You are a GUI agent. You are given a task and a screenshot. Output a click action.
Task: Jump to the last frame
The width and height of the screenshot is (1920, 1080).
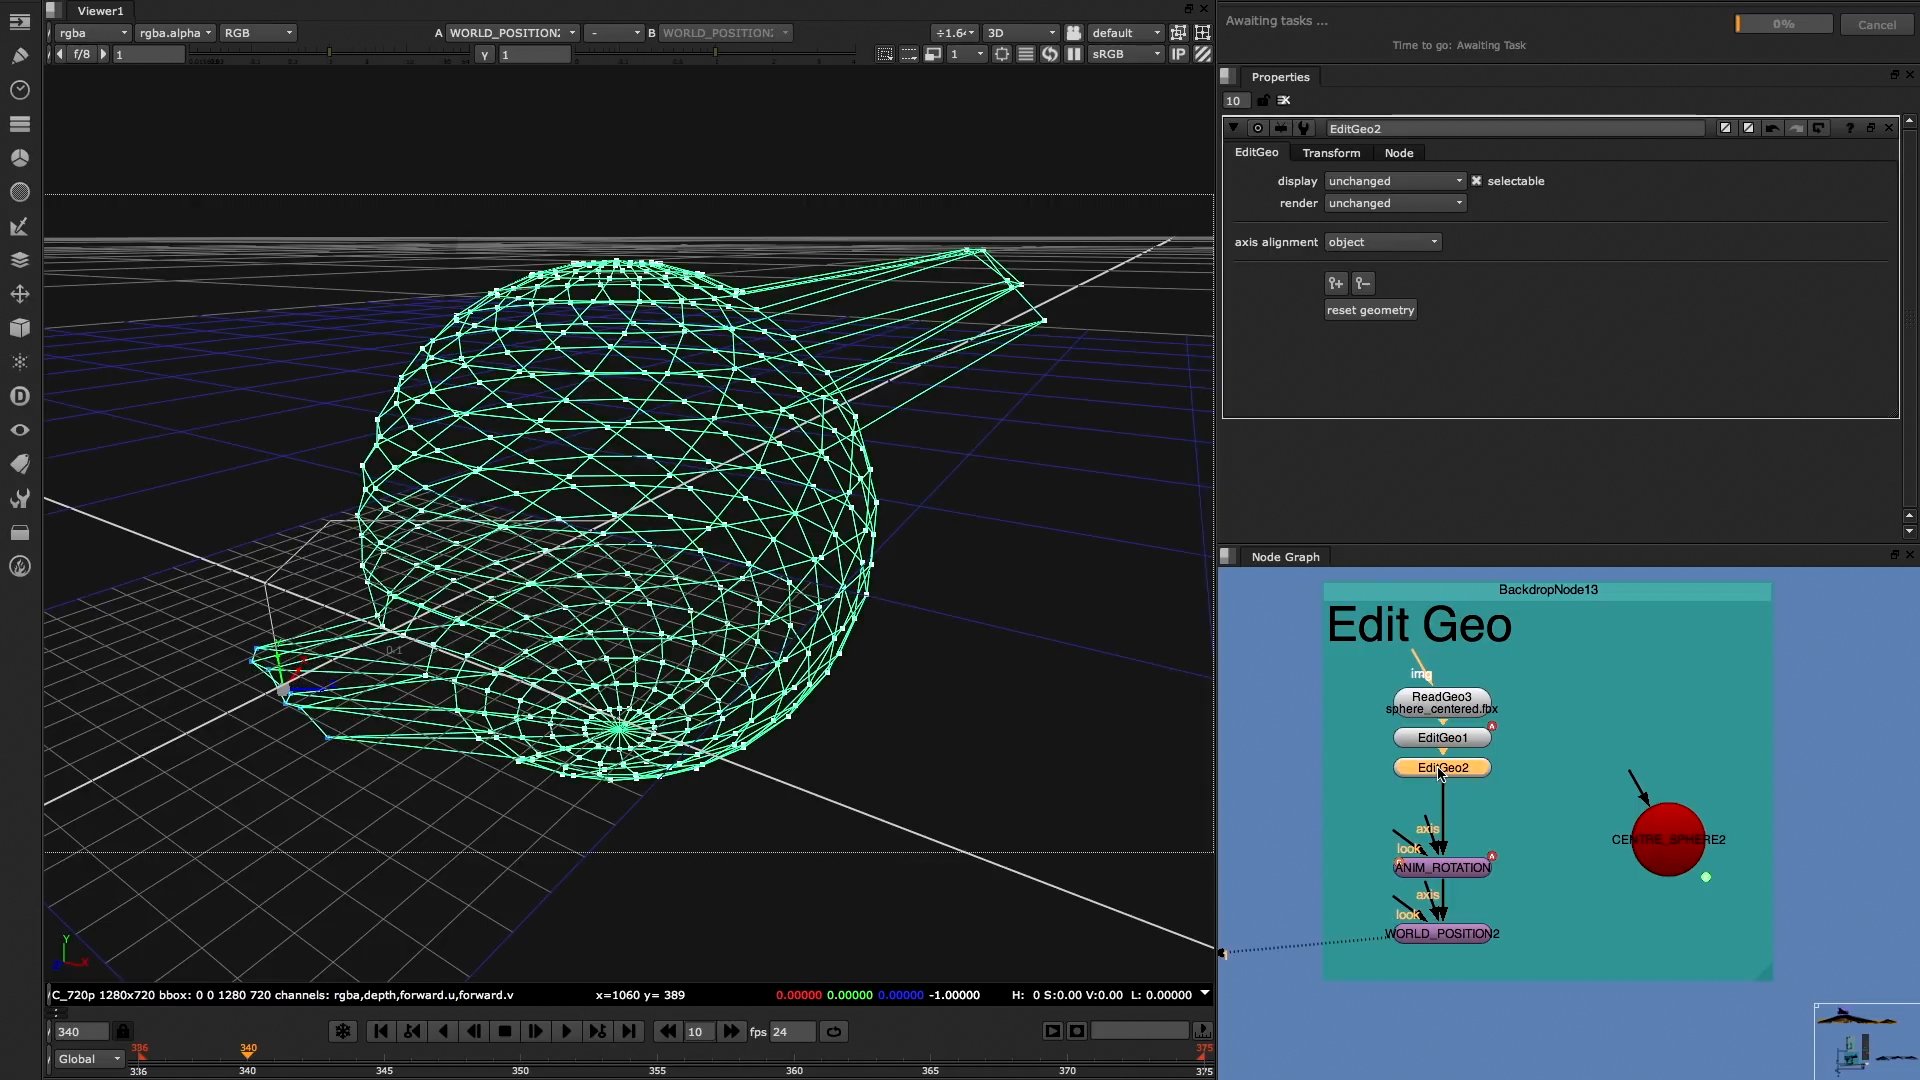click(x=628, y=1031)
